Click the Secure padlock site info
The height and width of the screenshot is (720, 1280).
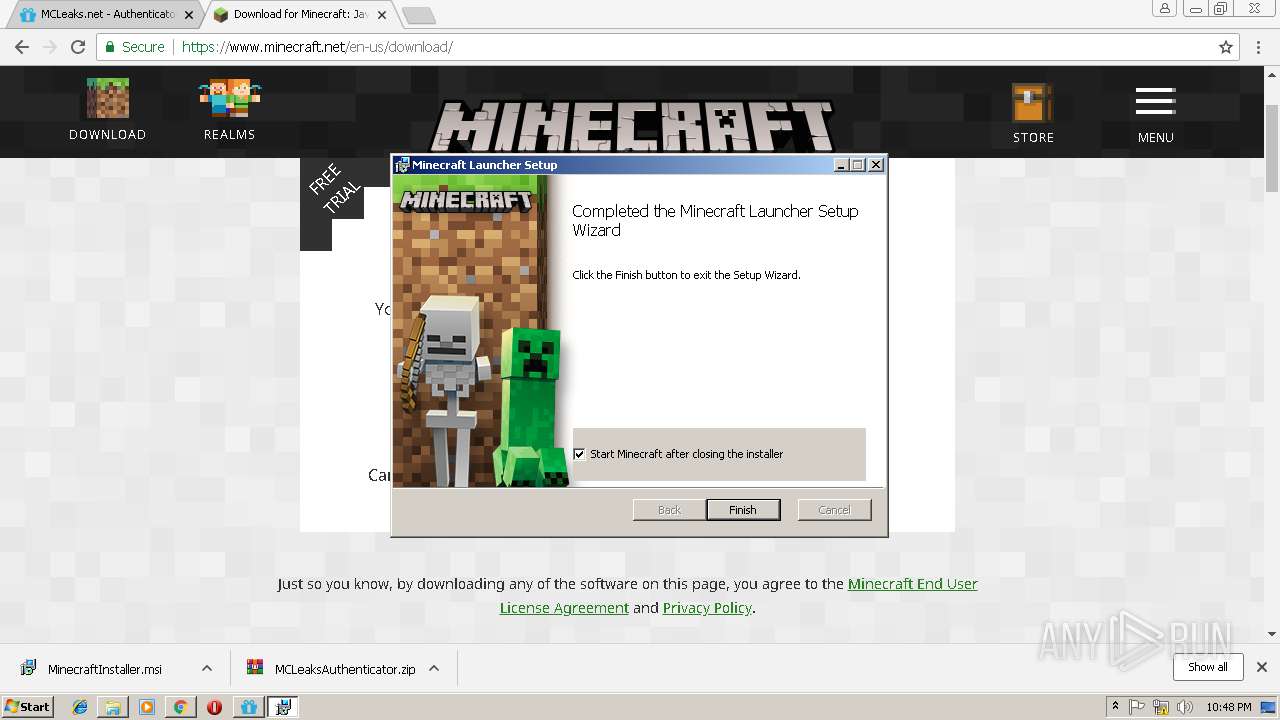tap(134, 47)
